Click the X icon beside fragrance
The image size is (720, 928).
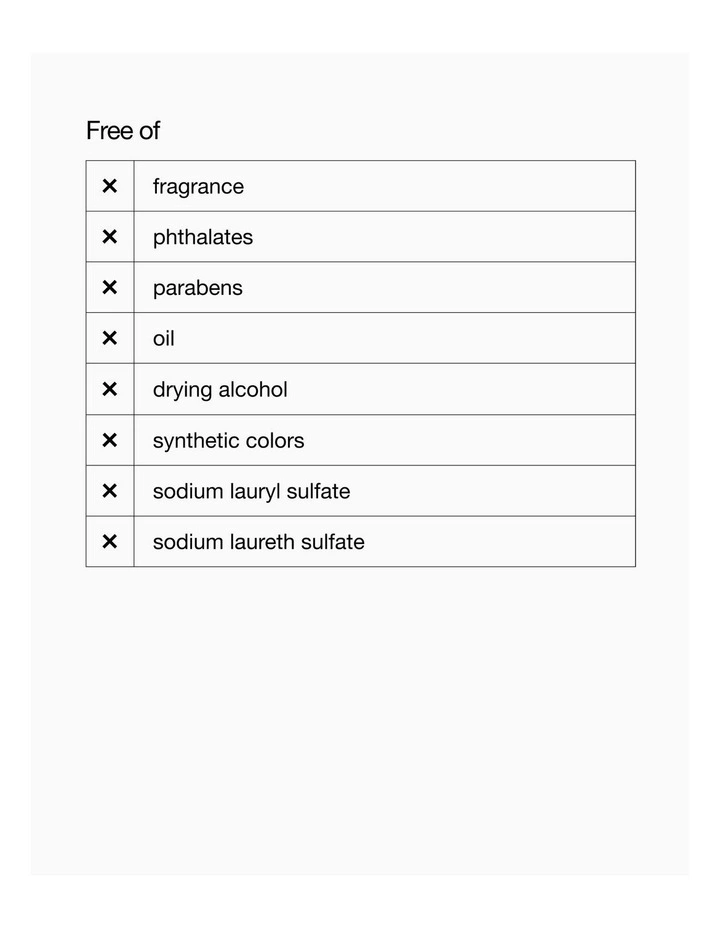[x=109, y=186]
